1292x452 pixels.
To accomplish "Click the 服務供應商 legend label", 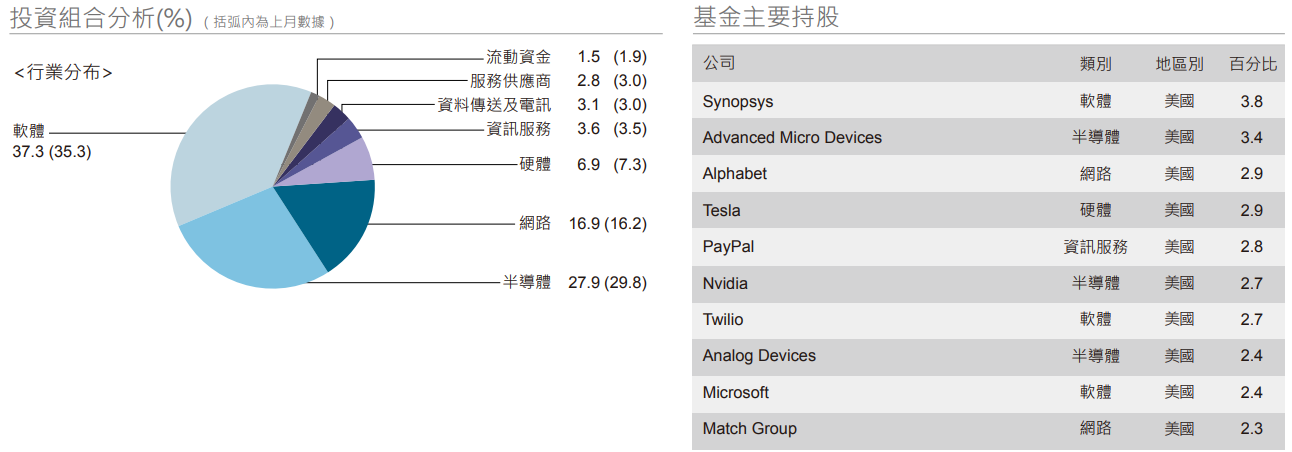I will pos(510,81).
